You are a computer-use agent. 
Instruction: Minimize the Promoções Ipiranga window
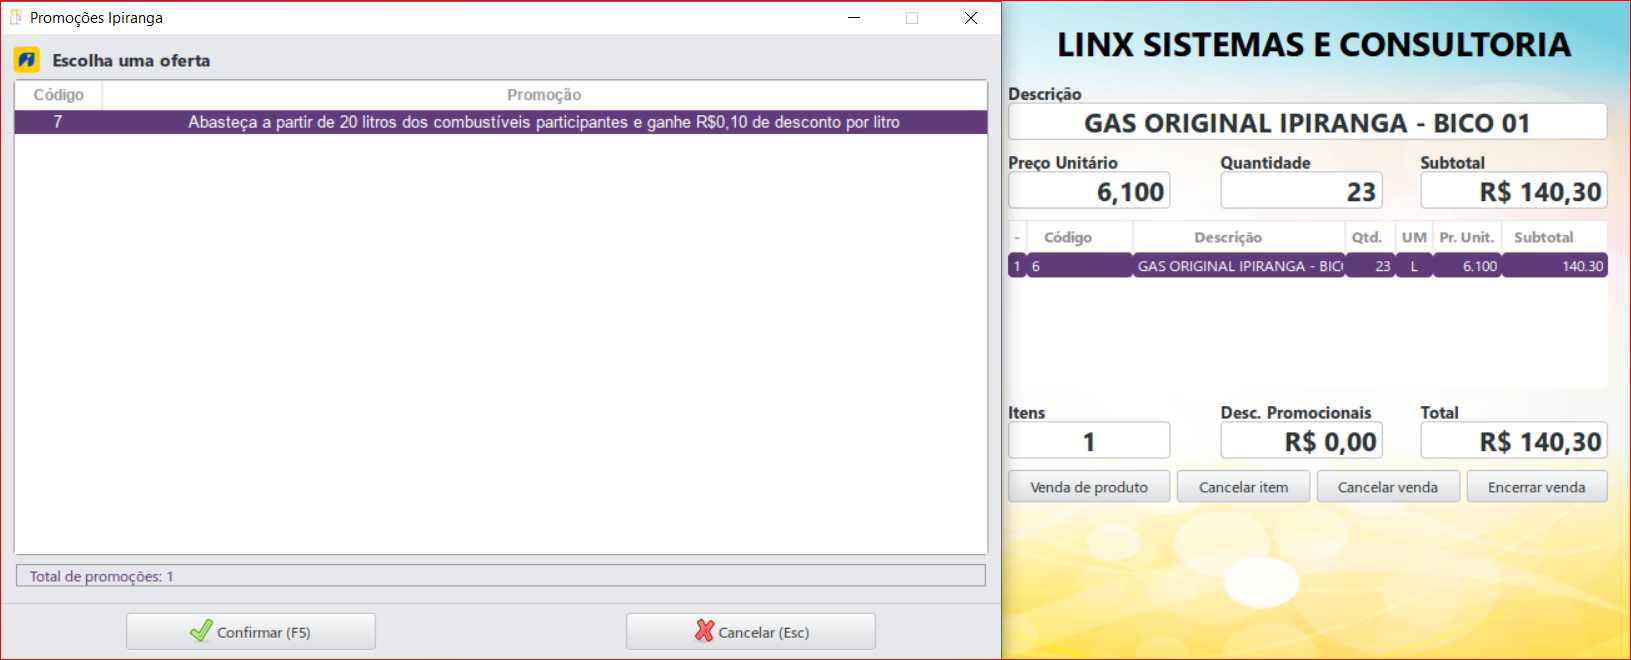pyautogui.click(x=854, y=18)
